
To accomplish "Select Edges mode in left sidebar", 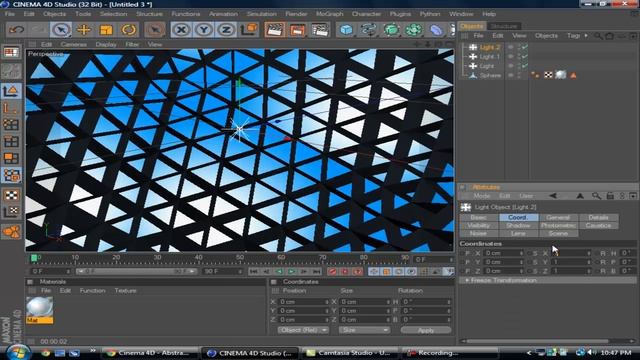I will point(11,142).
